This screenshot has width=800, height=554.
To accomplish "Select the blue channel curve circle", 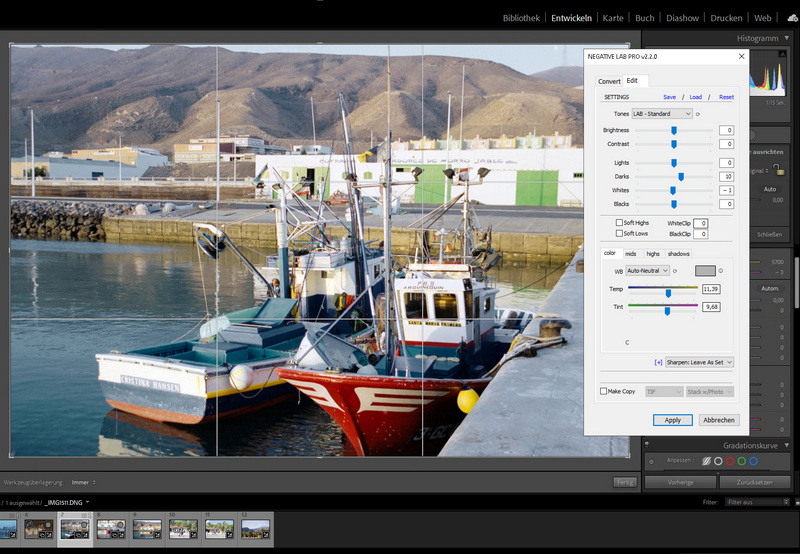I will (x=753, y=461).
